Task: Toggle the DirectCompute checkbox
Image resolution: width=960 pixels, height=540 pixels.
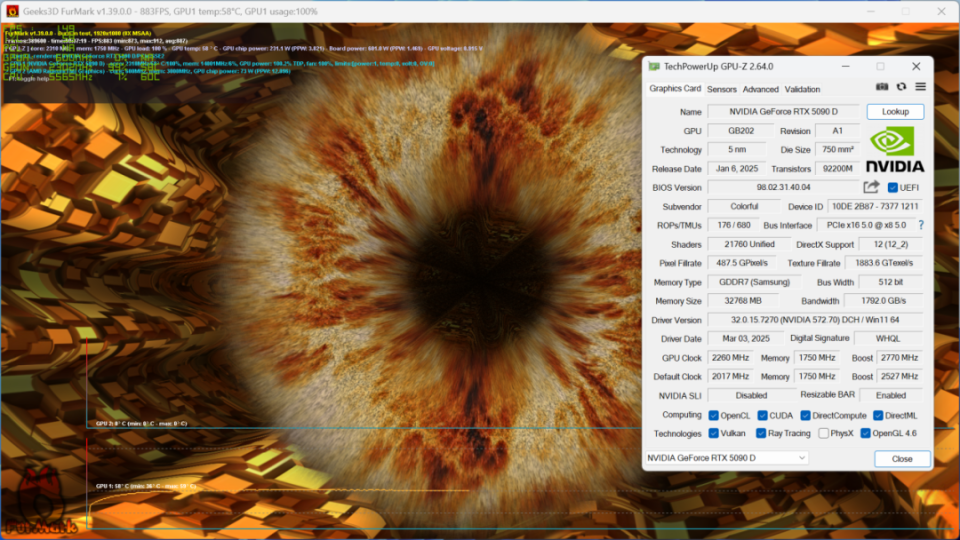Action: coord(805,415)
